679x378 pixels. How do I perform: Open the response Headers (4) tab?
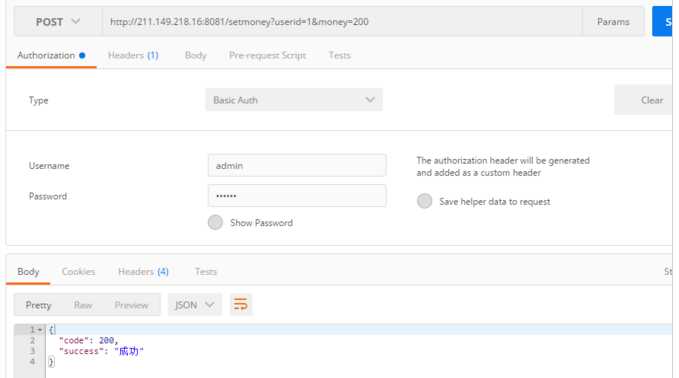point(143,271)
